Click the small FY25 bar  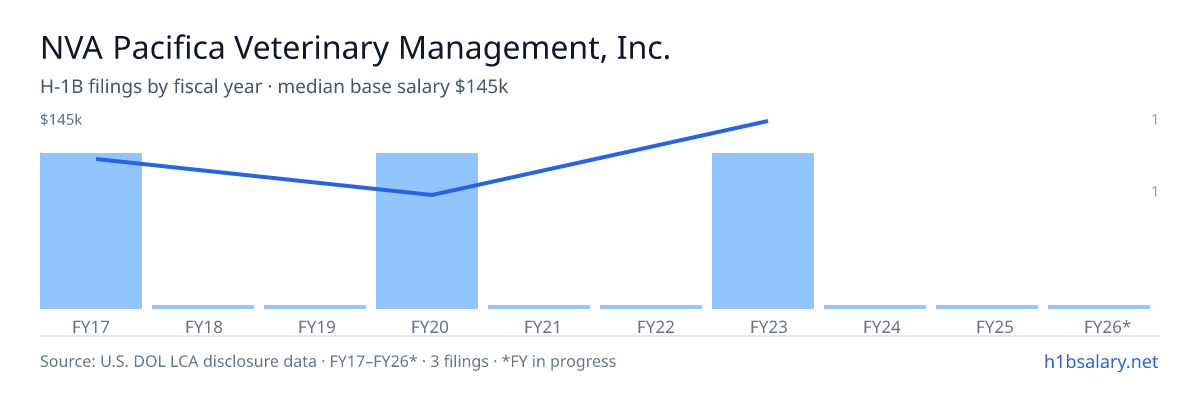pos(987,307)
